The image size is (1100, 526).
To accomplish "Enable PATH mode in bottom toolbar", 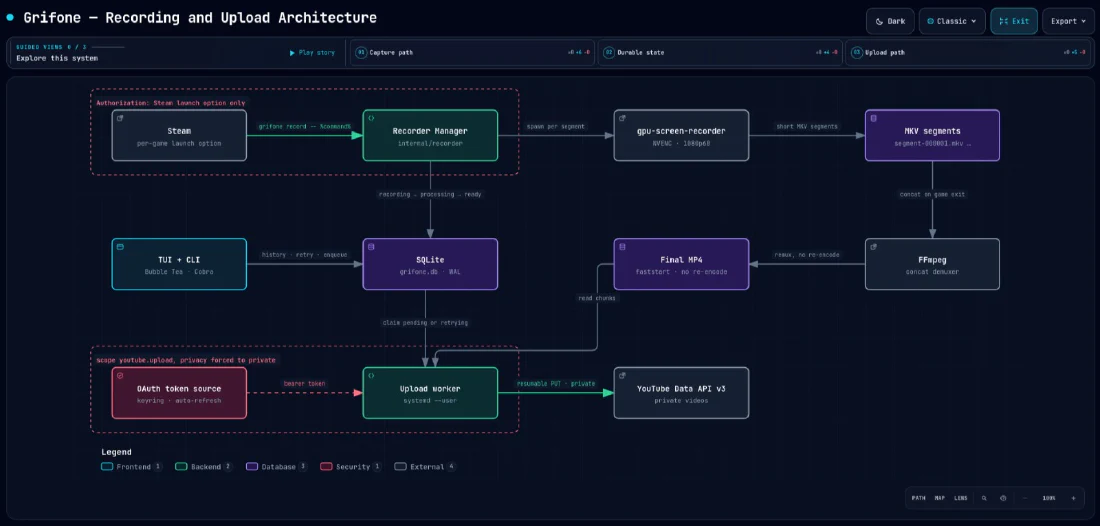I will coord(918,498).
